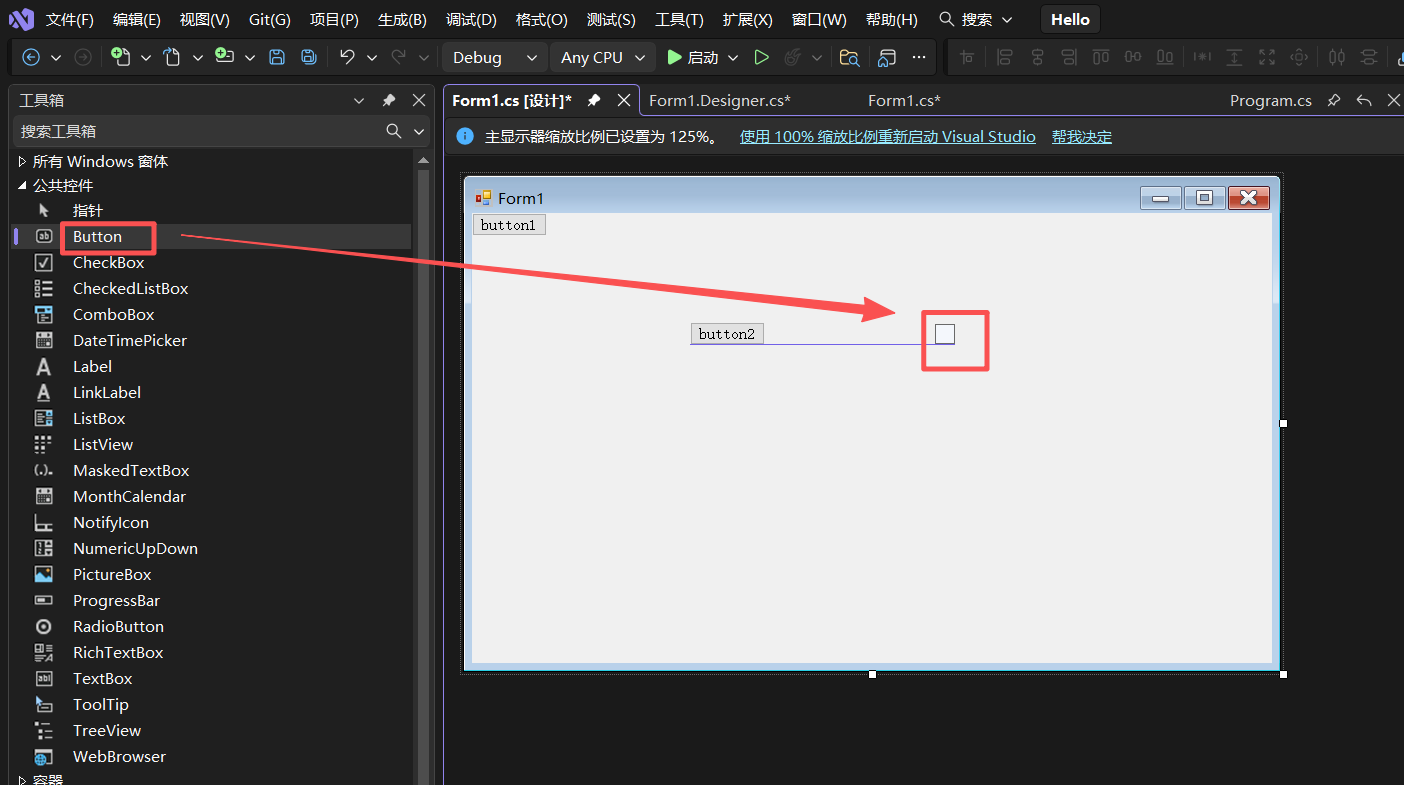Open the 调试(D) menu
The image size is (1404, 785).
point(471,20)
